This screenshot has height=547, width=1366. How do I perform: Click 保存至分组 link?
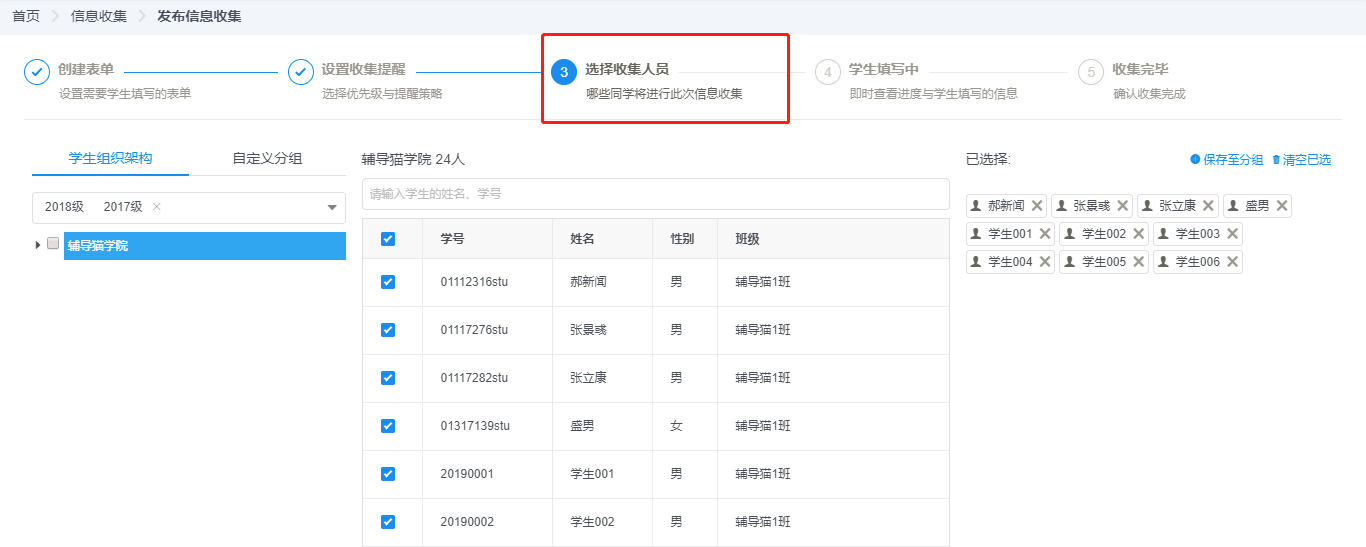pyautogui.click(x=1227, y=160)
